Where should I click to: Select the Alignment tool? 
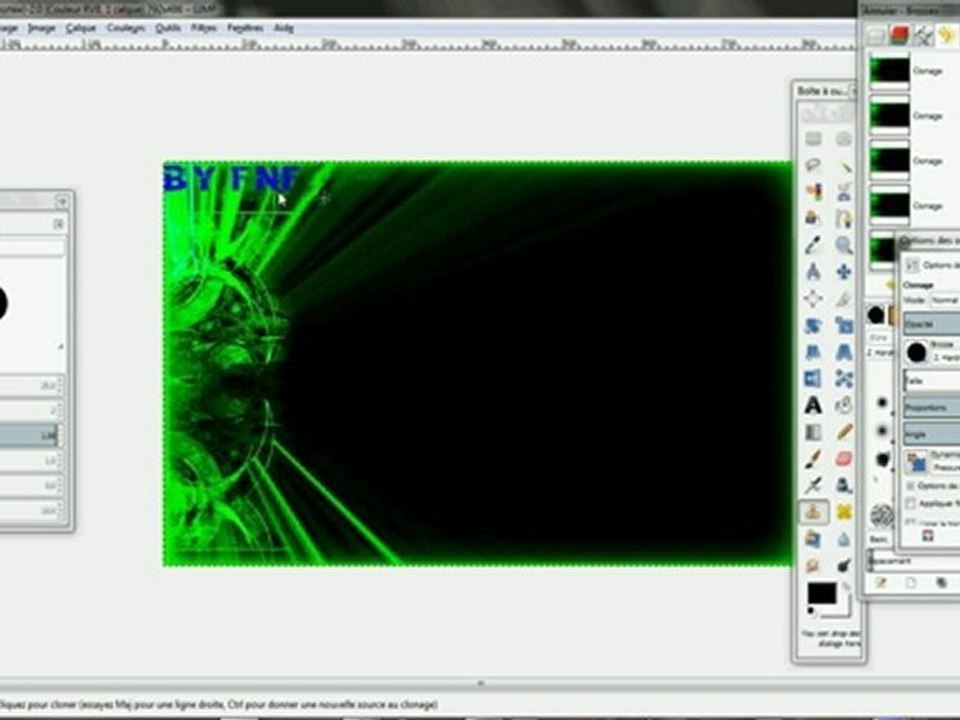click(813, 298)
